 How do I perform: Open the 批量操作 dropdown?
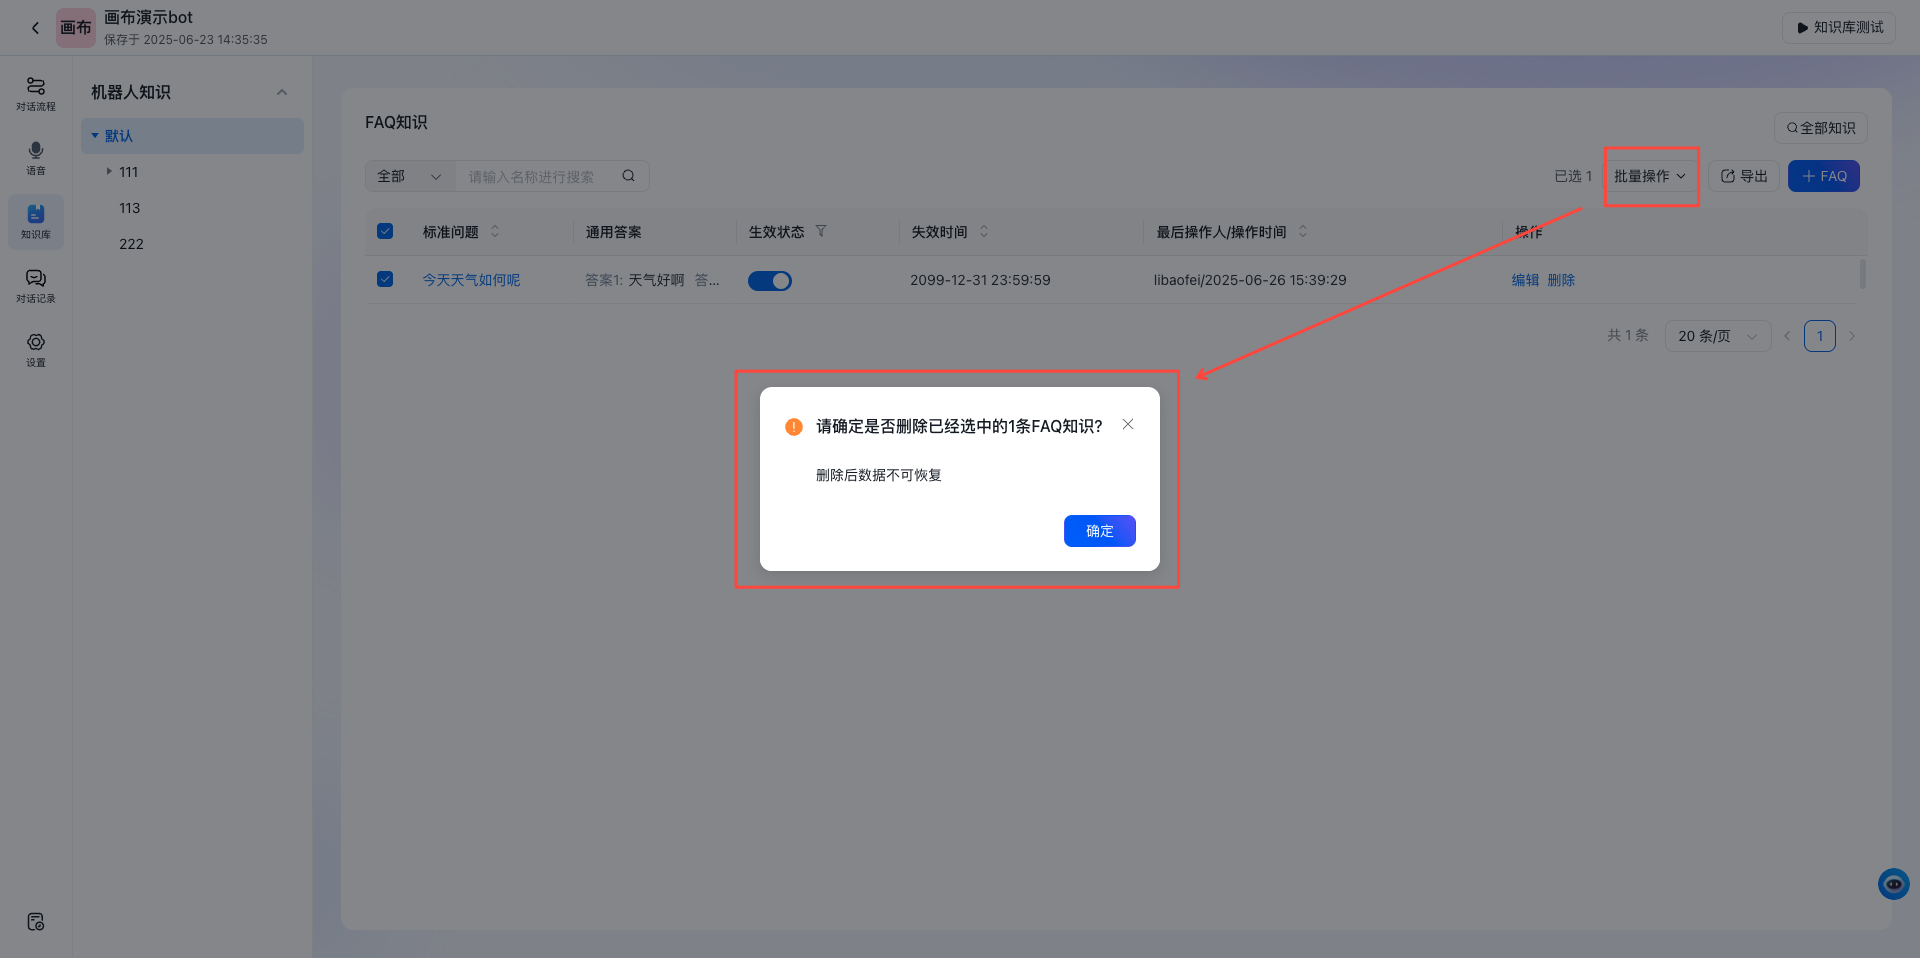point(1650,175)
